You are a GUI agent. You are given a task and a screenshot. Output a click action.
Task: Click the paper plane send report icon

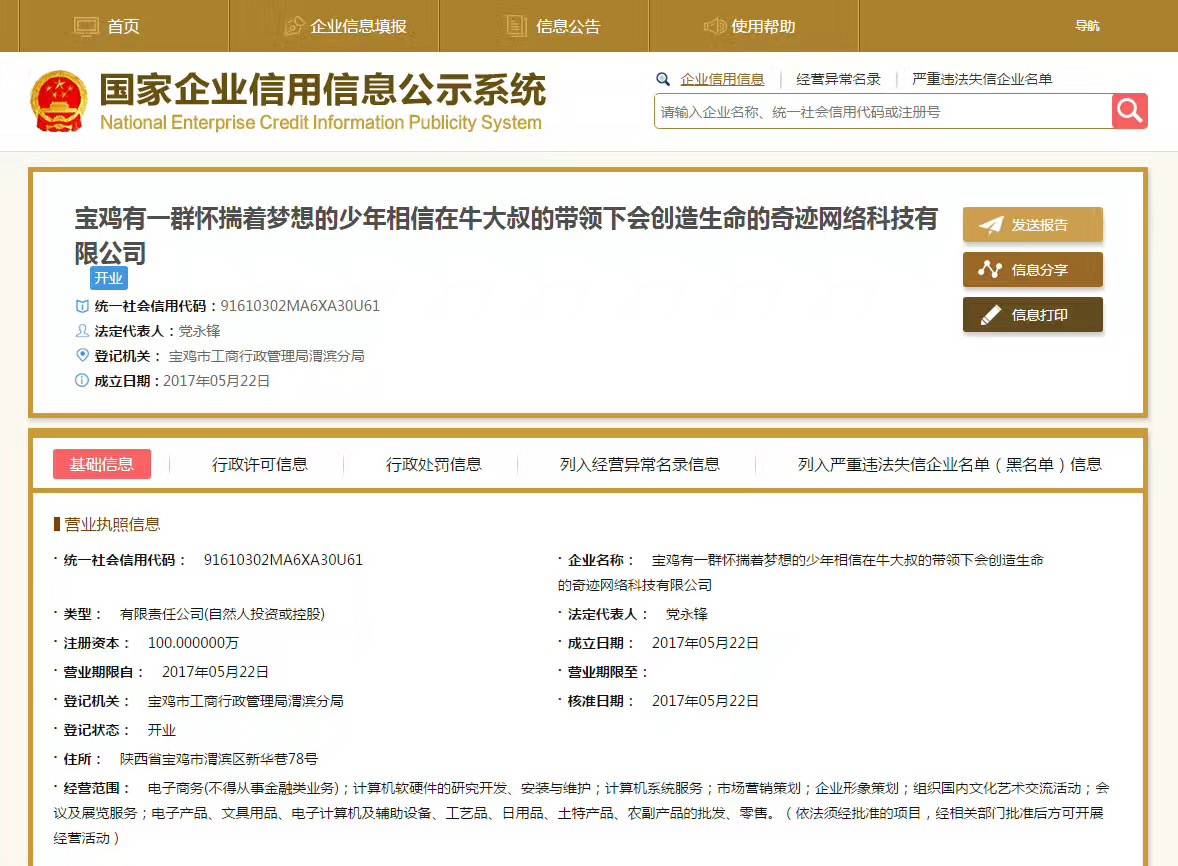(x=990, y=225)
